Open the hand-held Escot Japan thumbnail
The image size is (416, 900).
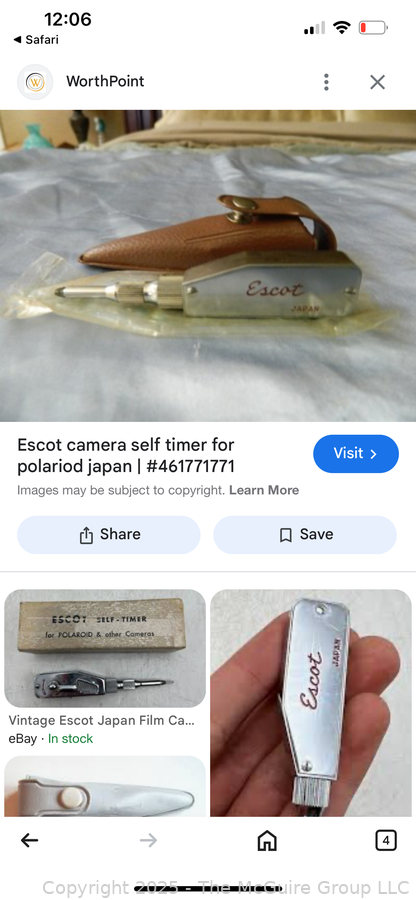pyautogui.click(x=311, y=703)
